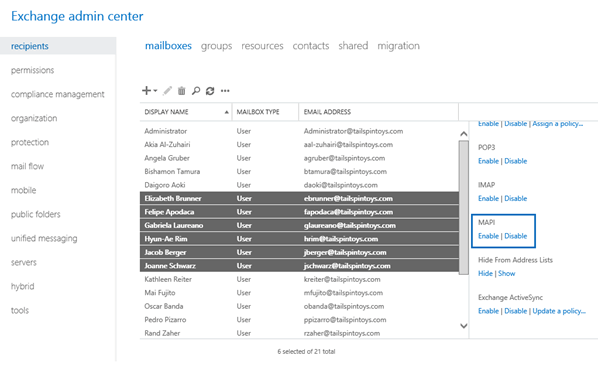Open the organization section
The width and height of the screenshot is (598, 369).
(x=34, y=118)
